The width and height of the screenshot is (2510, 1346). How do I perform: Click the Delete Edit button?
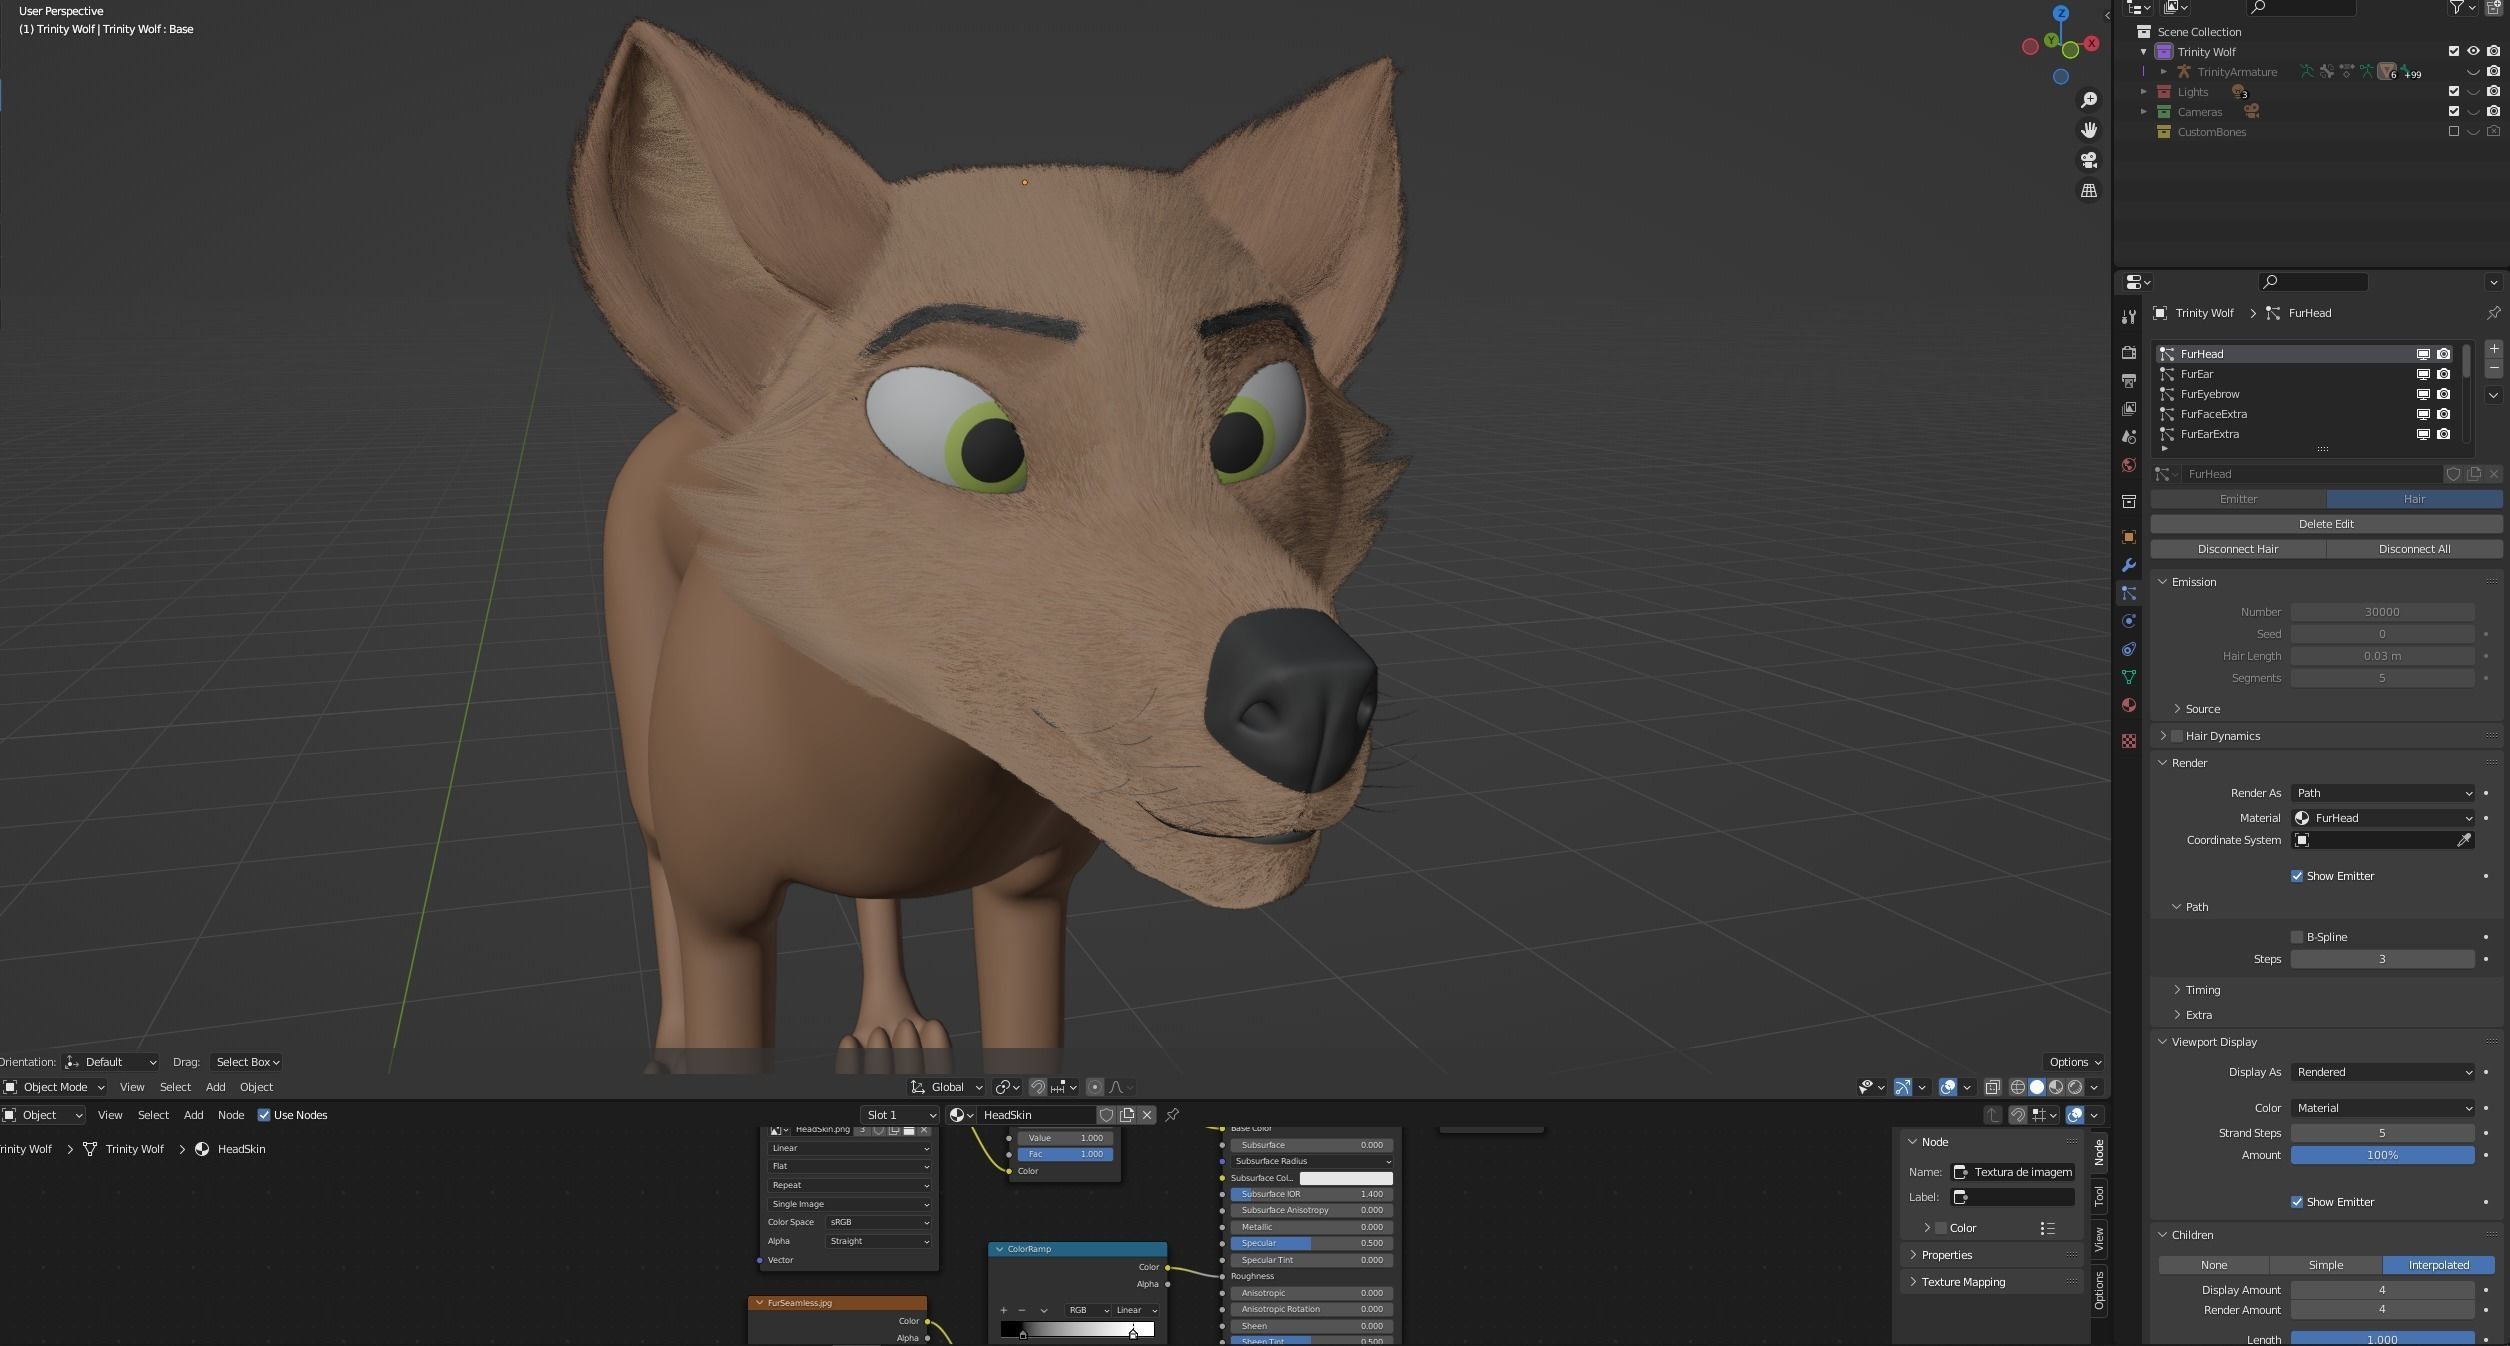tap(2326, 524)
